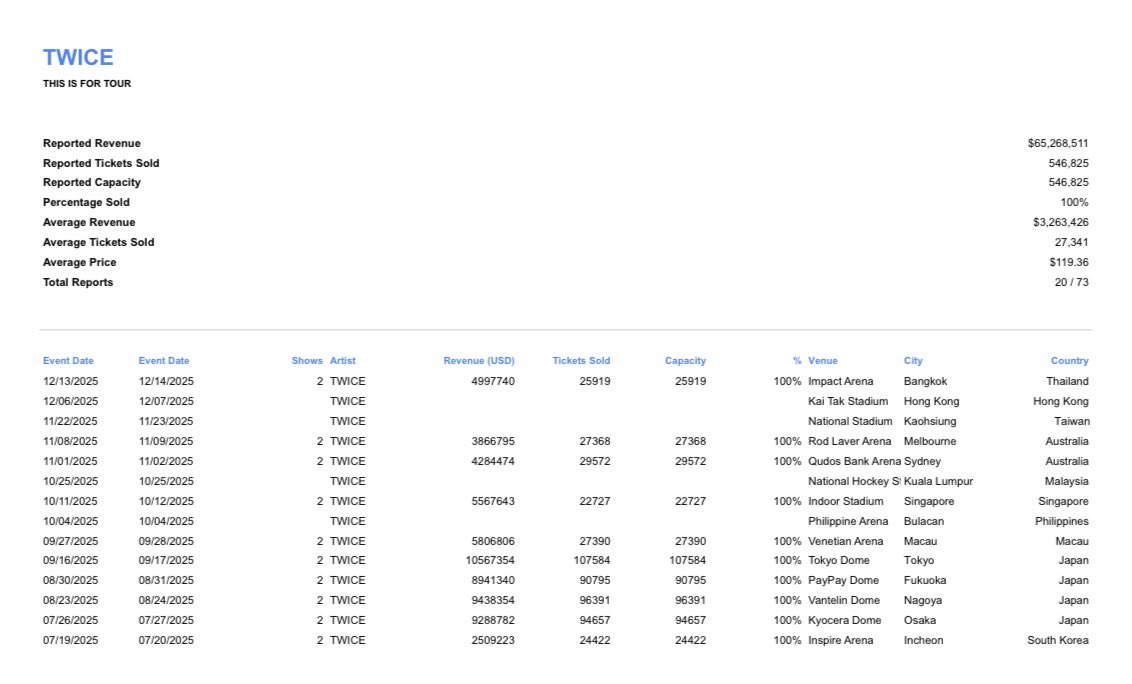Click the Percentage Sold label
The height and width of the screenshot is (684, 1132).
tap(86, 202)
